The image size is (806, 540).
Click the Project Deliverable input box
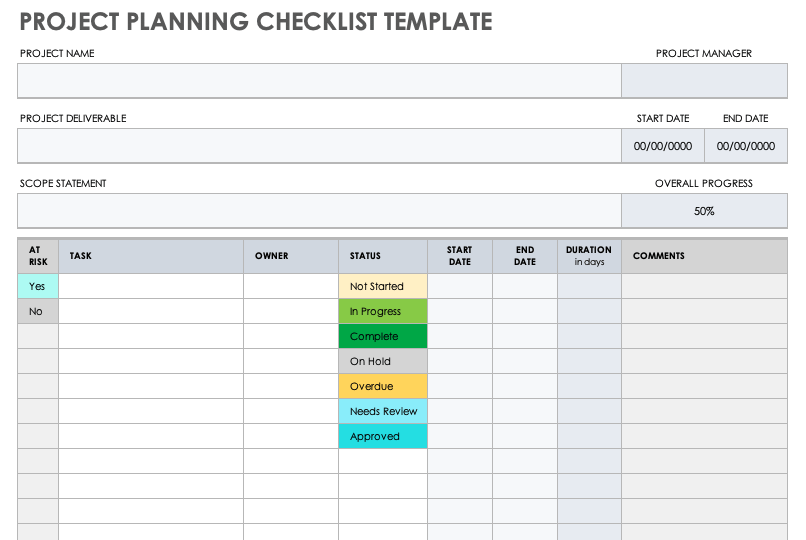click(x=319, y=146)
